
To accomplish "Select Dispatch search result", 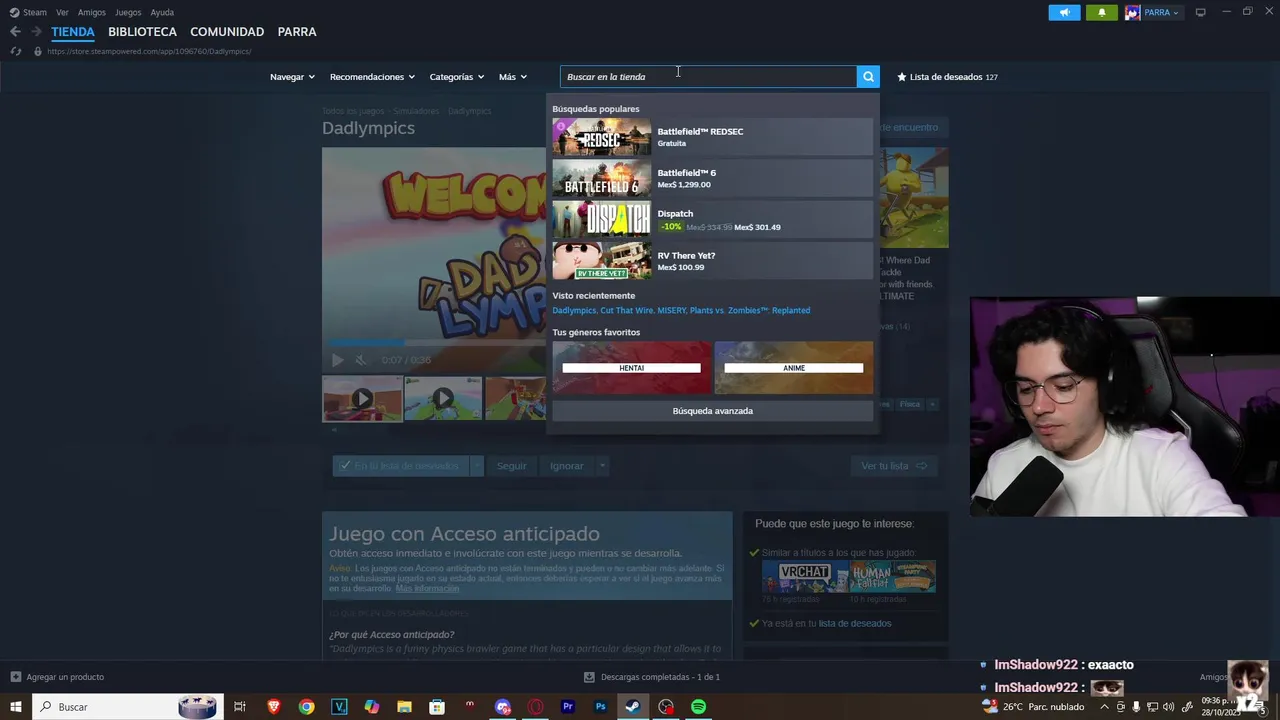I will click(712, 220).
